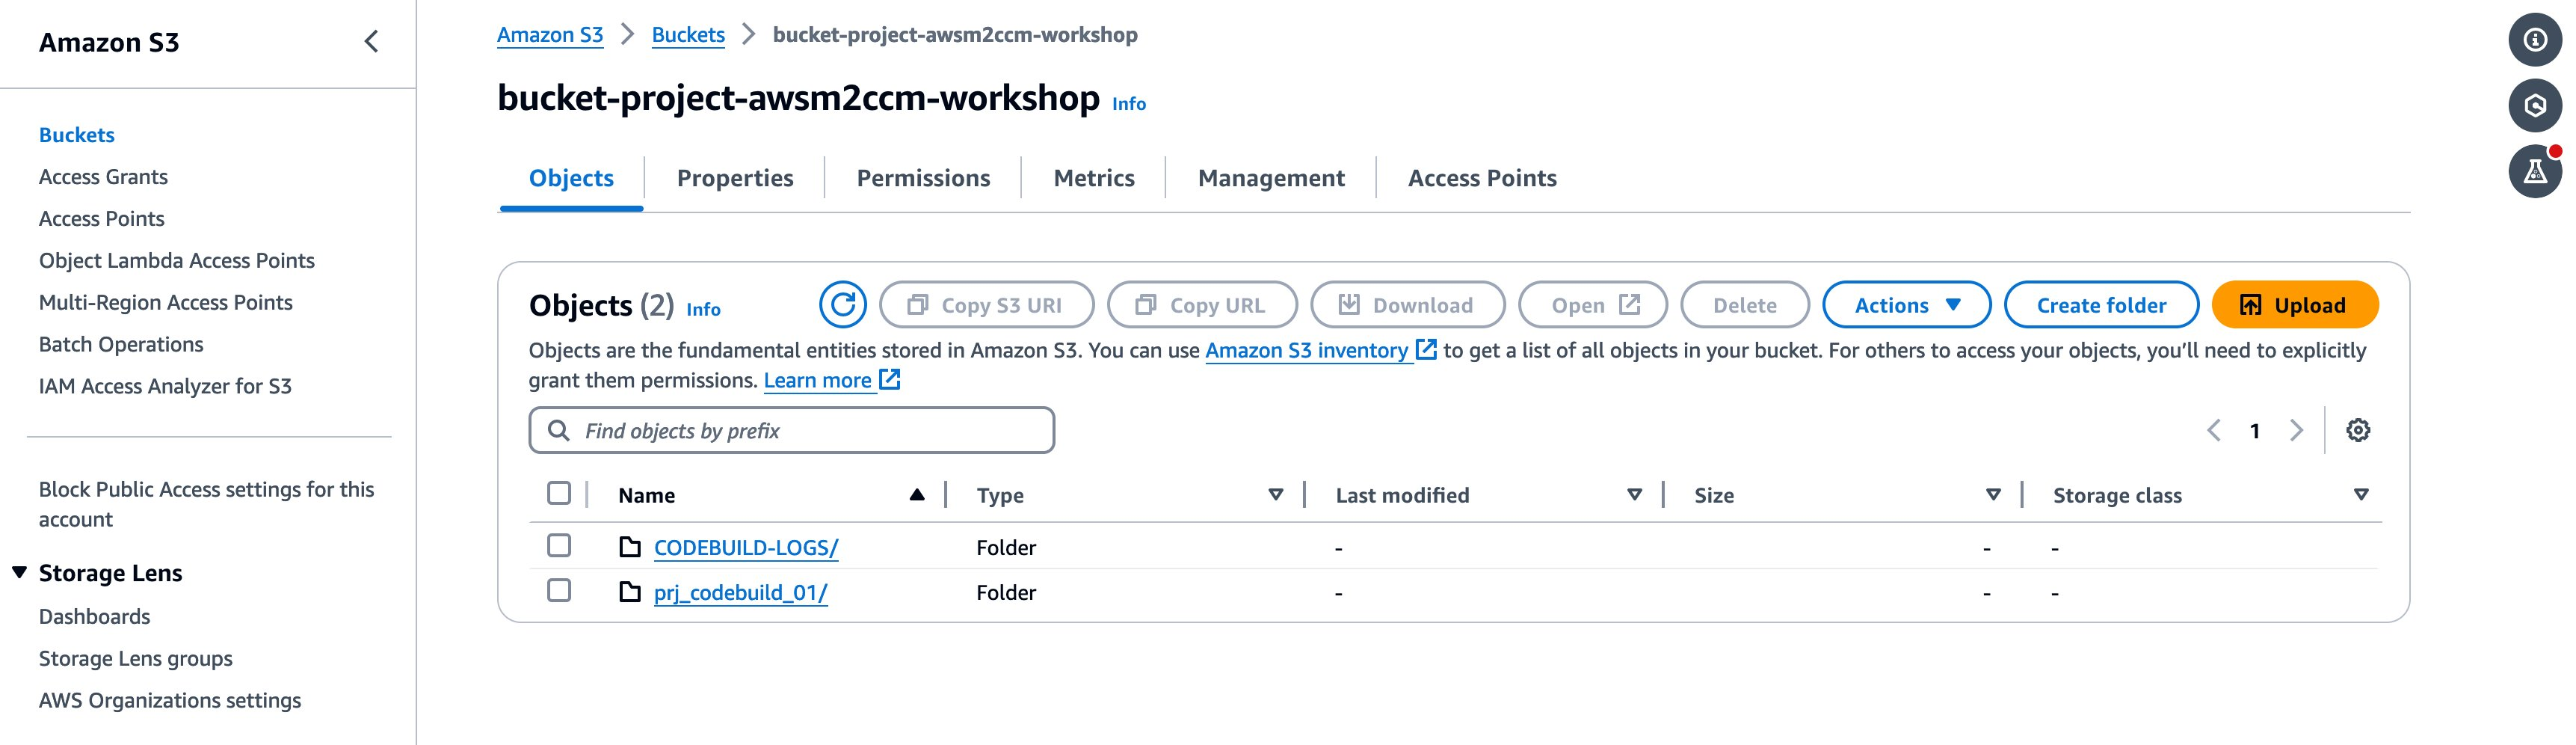Viewport: 2576px width, 745px height.
Task: Open table preferences gear icon
Action: point(2357,431)
